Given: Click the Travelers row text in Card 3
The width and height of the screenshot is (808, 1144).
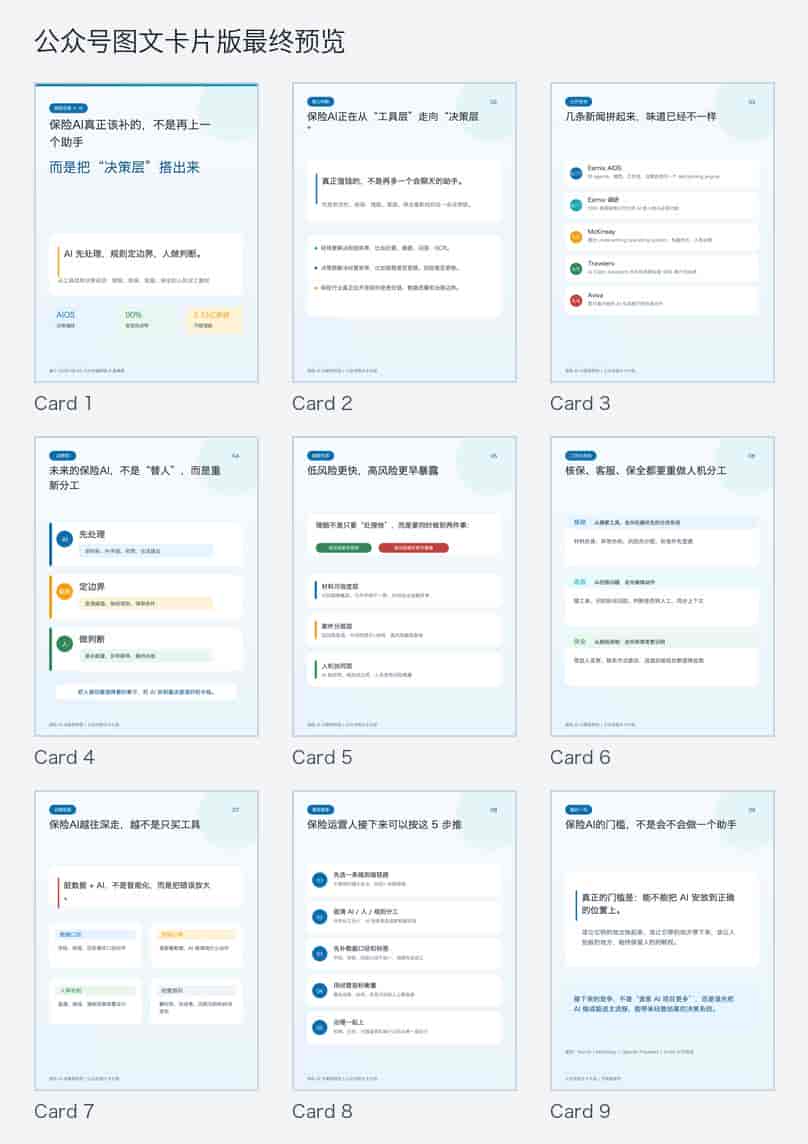Looking at the screenshot, I should [x=642, y=268].
